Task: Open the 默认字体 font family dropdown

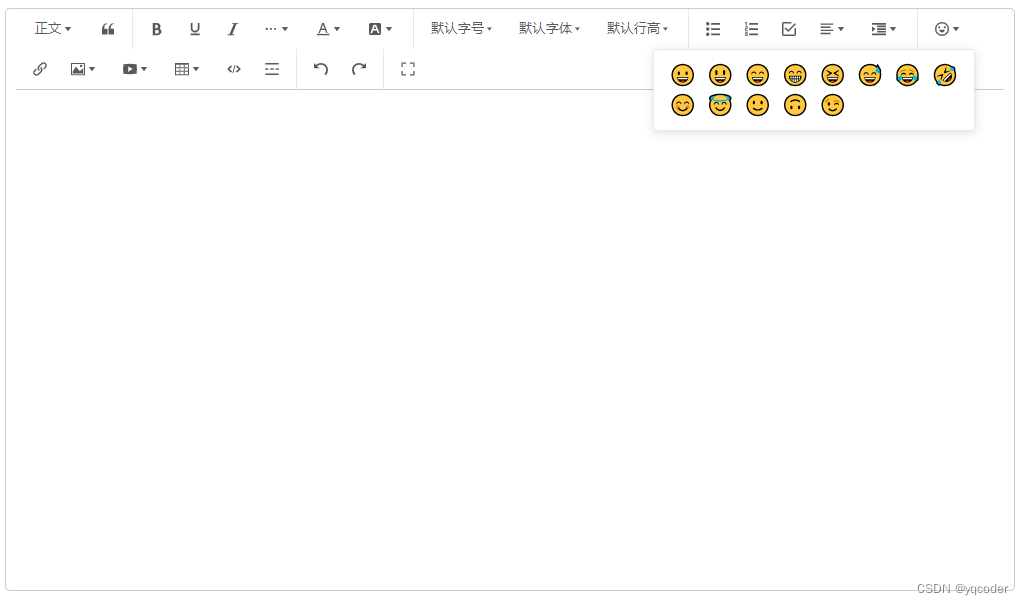Action: tap(549, 29)
